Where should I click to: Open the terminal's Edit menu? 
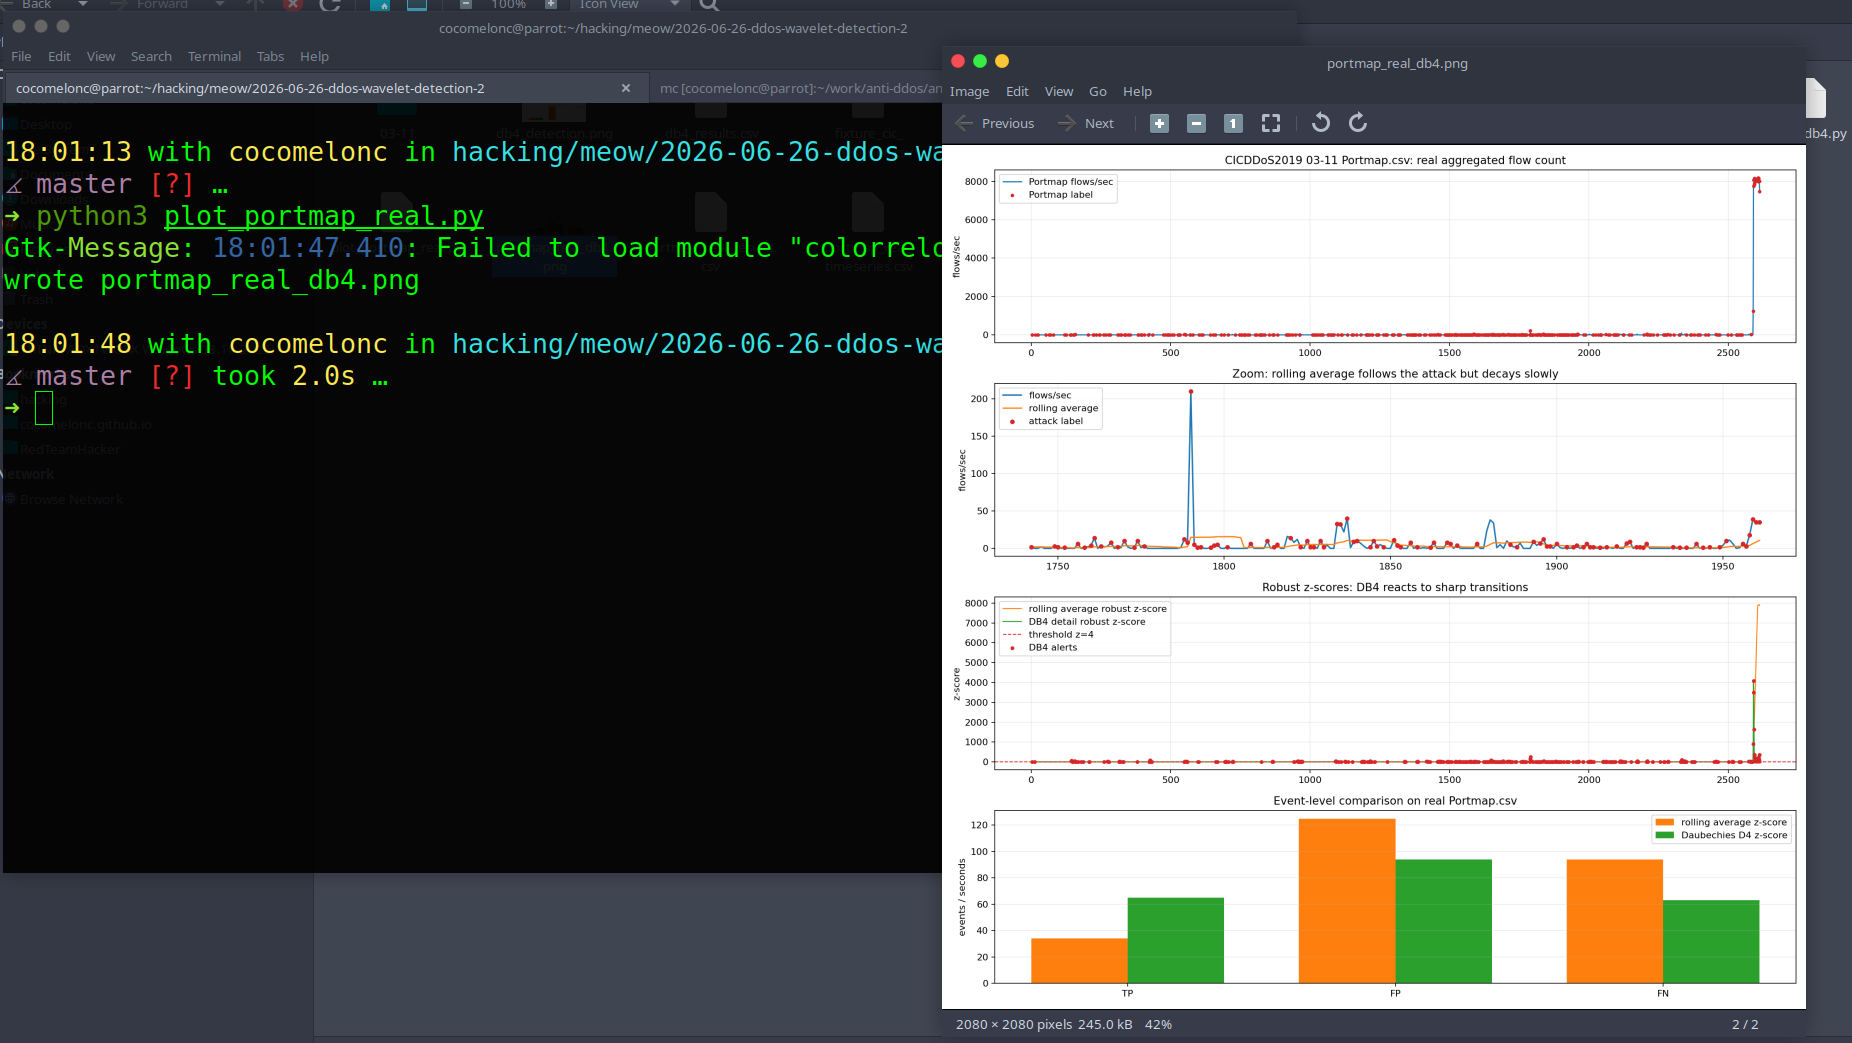point(59,56)
